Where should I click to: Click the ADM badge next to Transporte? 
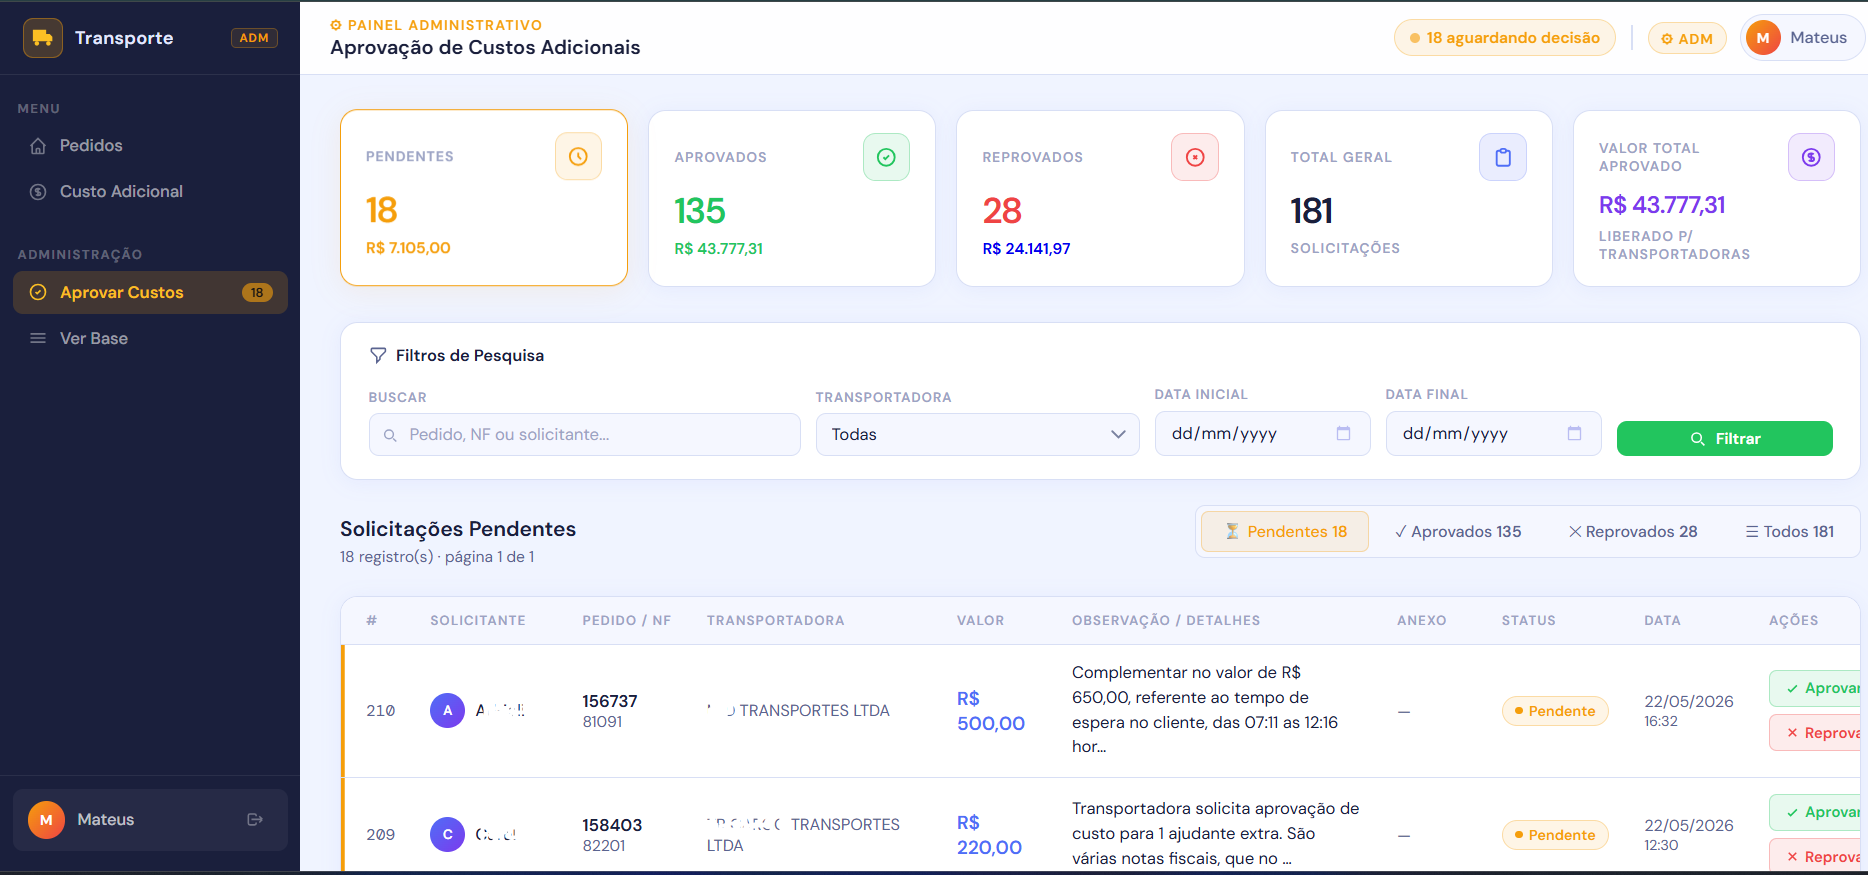[x=254, y=38]
